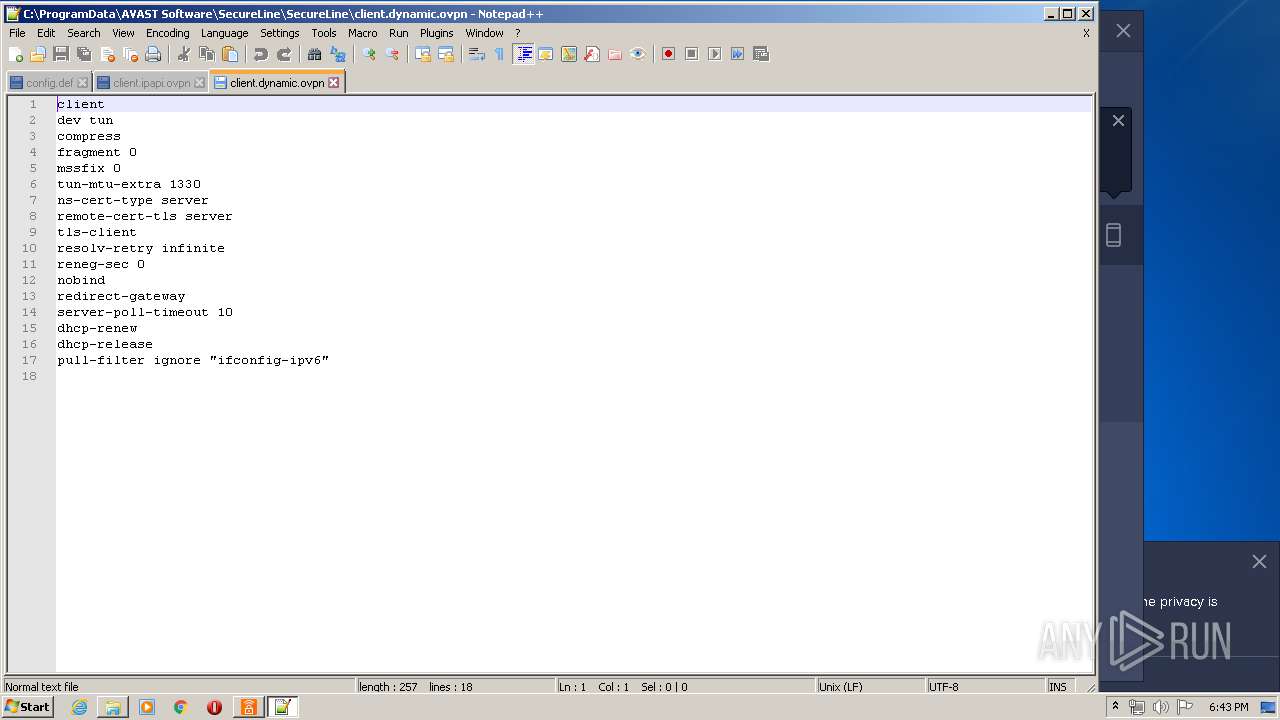The image size is (1280, 720).
Task: Close the client.dynamic.ovpn tab
Action: coord(334,83)
